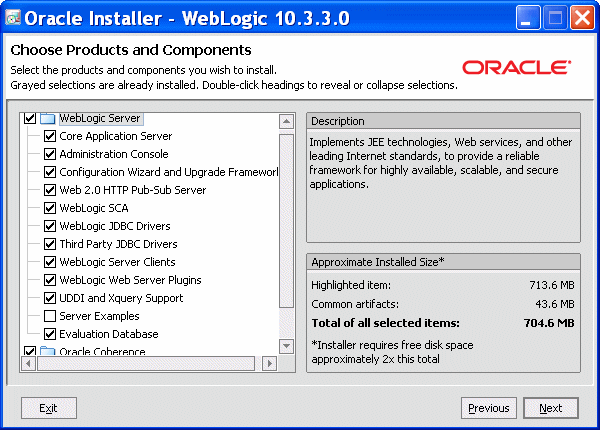Uncheck WebLogic Web Server Plugins
Screen dimensions: 600x430
click(x=50, y=280)
